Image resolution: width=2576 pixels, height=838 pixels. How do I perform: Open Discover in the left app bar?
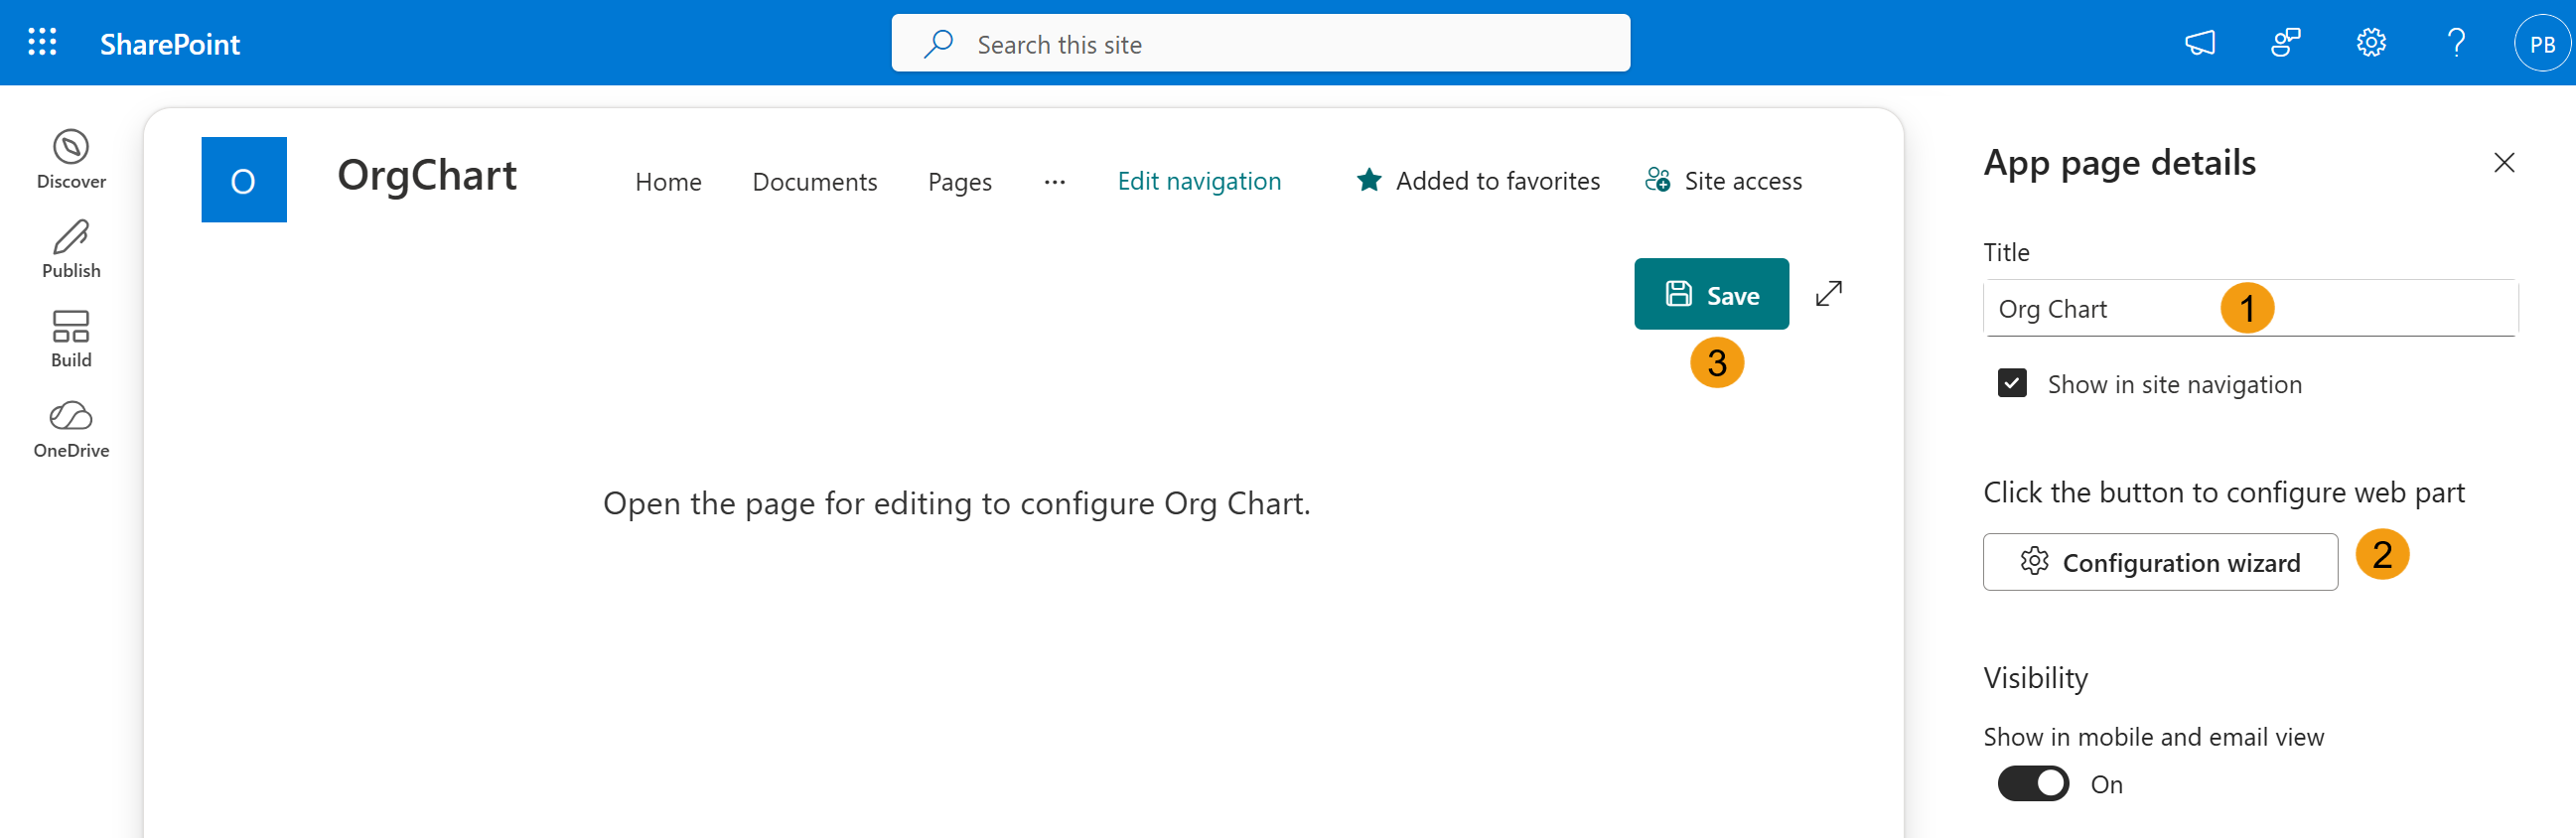tap(71, 159)
